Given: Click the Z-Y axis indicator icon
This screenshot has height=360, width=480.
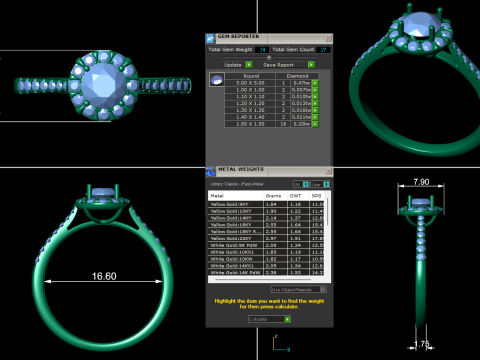Looking at the screenshot, I should click(281, 343).
